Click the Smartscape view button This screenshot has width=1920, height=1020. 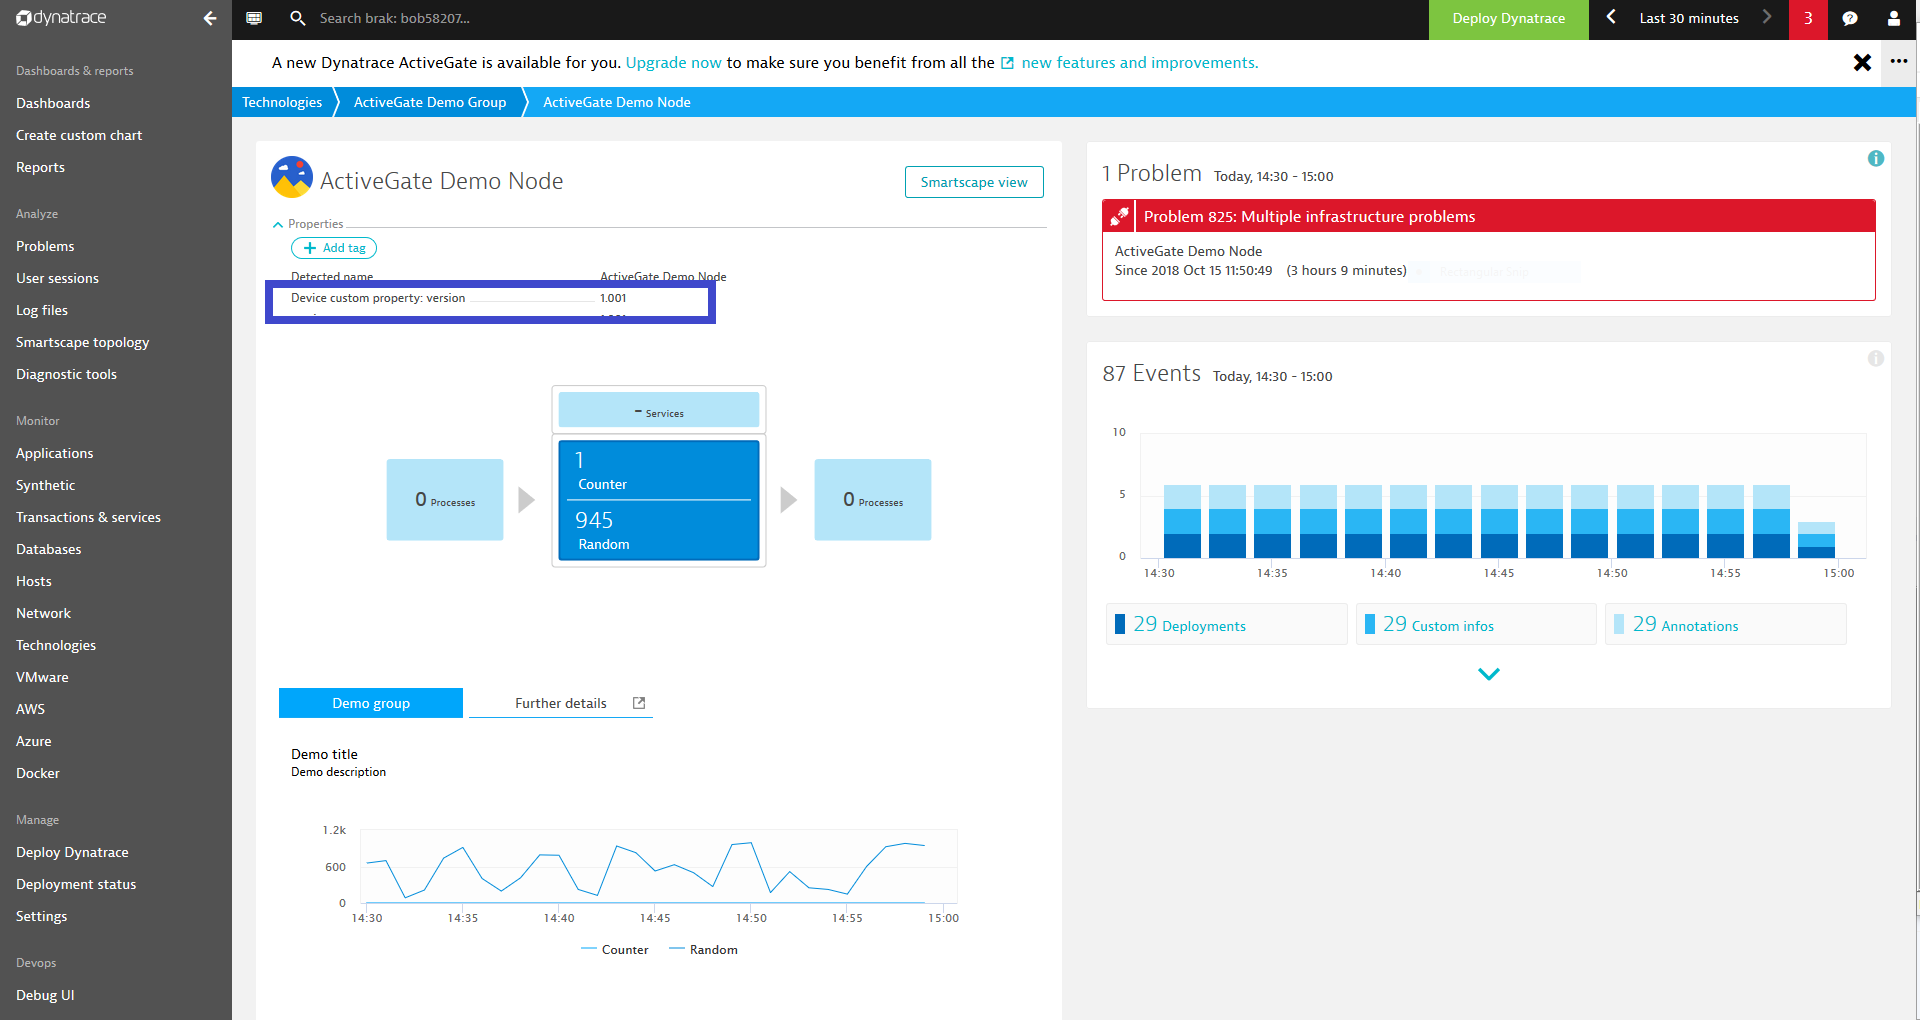[974, 182]
